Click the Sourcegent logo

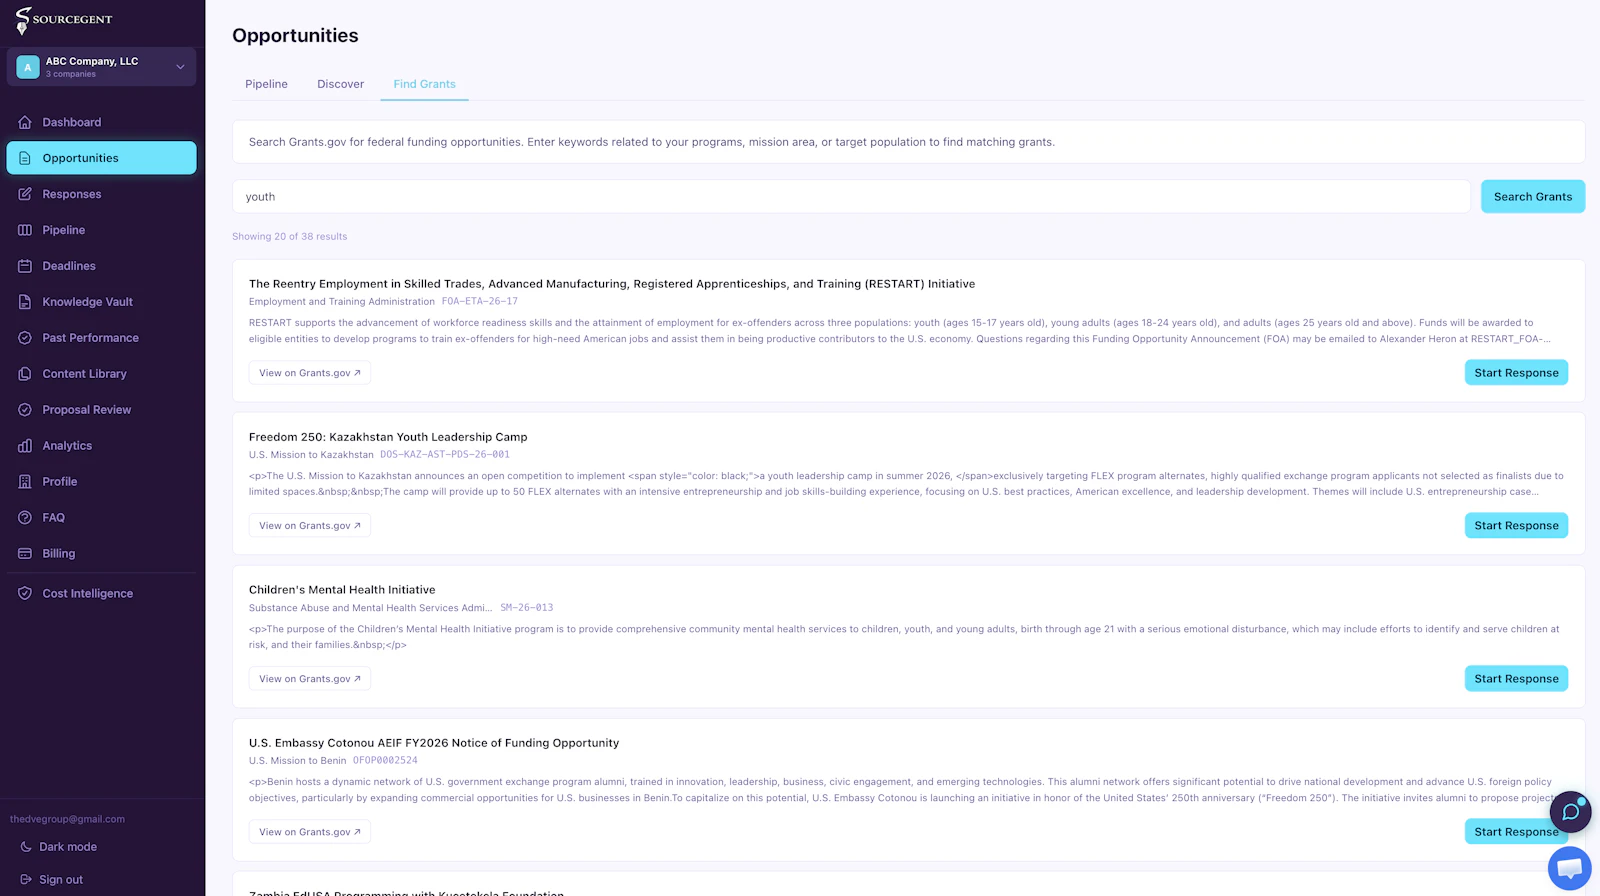tap(63, 19)
